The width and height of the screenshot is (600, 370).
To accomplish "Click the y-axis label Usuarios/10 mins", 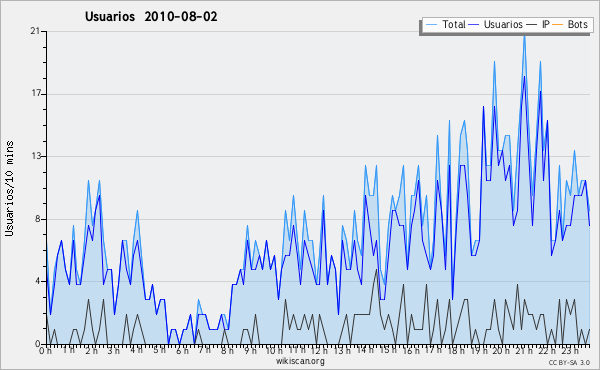I will (x=9, y=189).
